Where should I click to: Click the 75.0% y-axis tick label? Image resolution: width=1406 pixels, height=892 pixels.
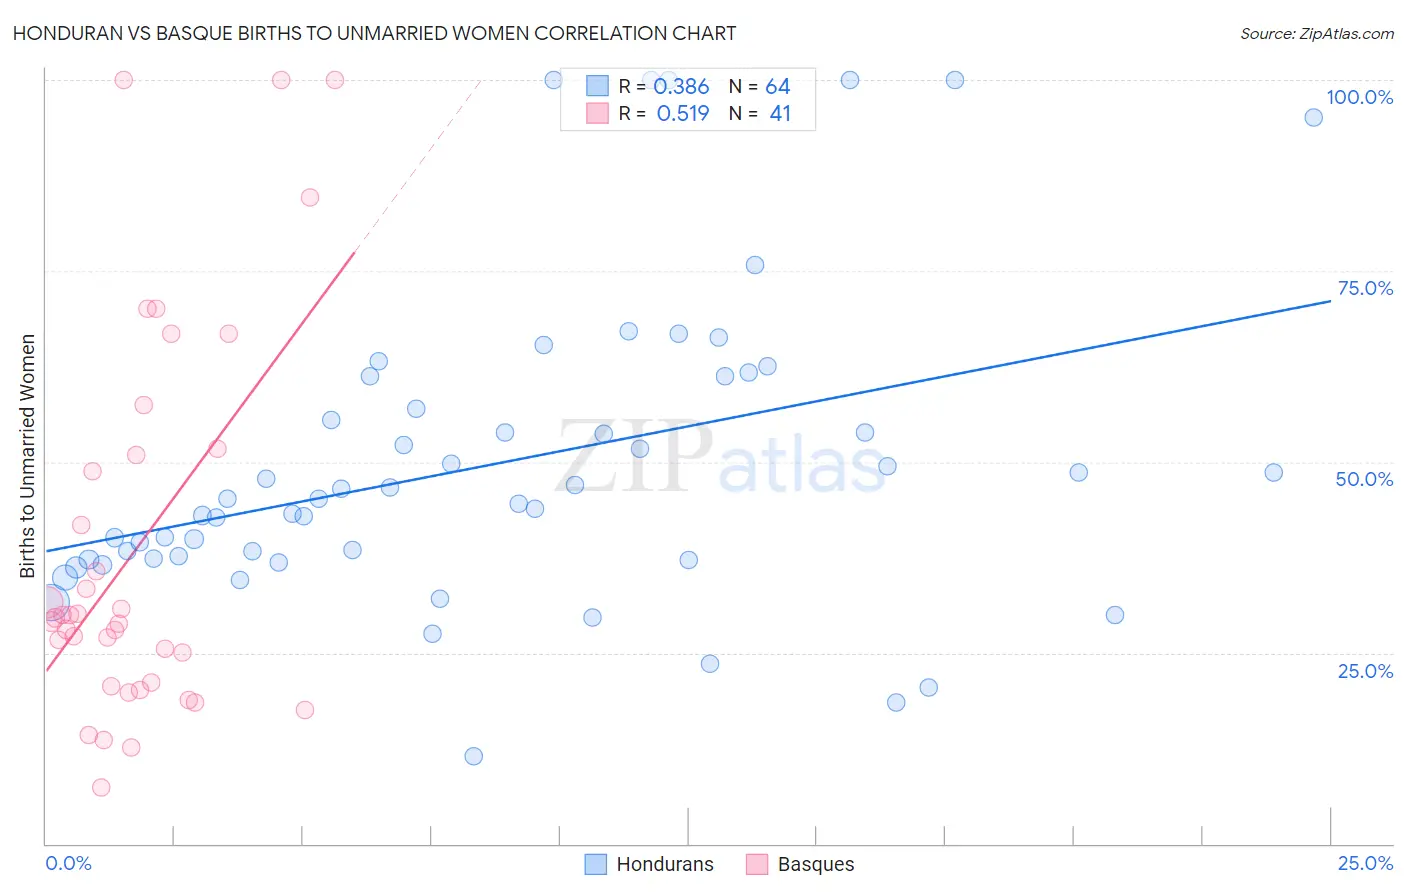coord(1365,288)
